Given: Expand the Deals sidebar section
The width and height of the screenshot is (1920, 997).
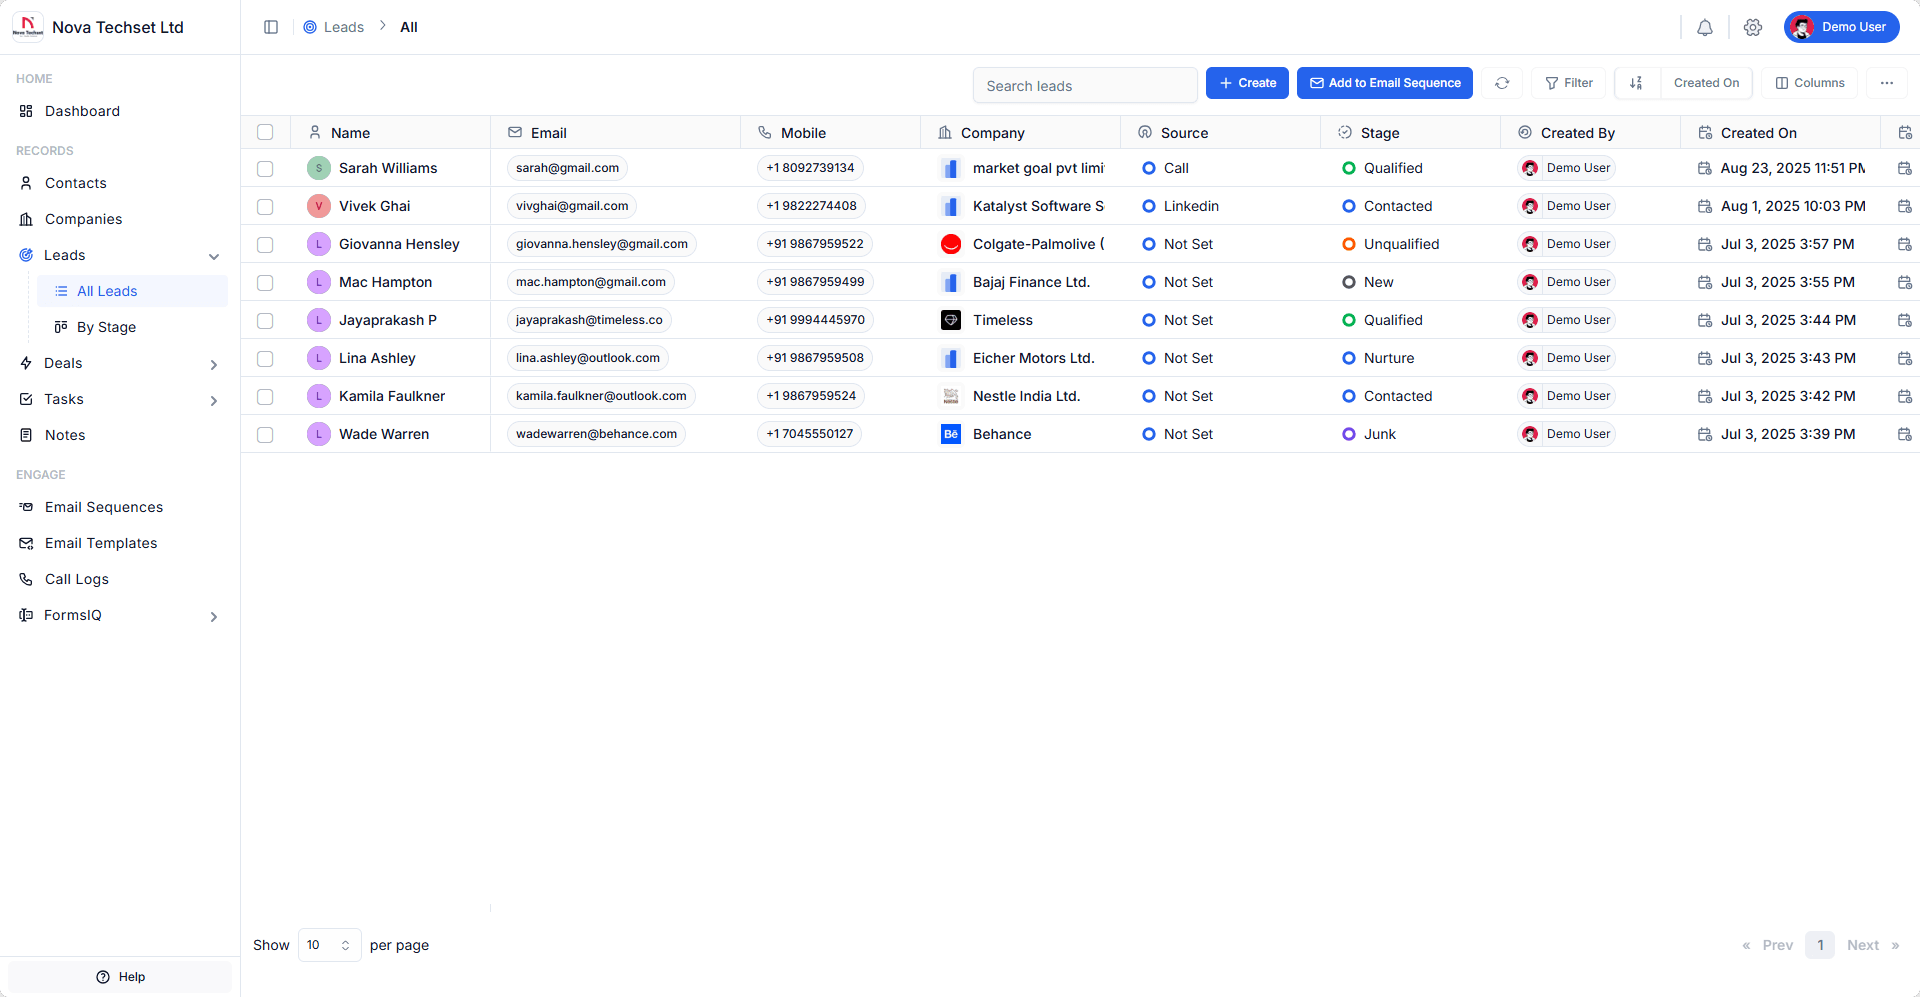Looking at the screenshot, I should tap(214, 364).
